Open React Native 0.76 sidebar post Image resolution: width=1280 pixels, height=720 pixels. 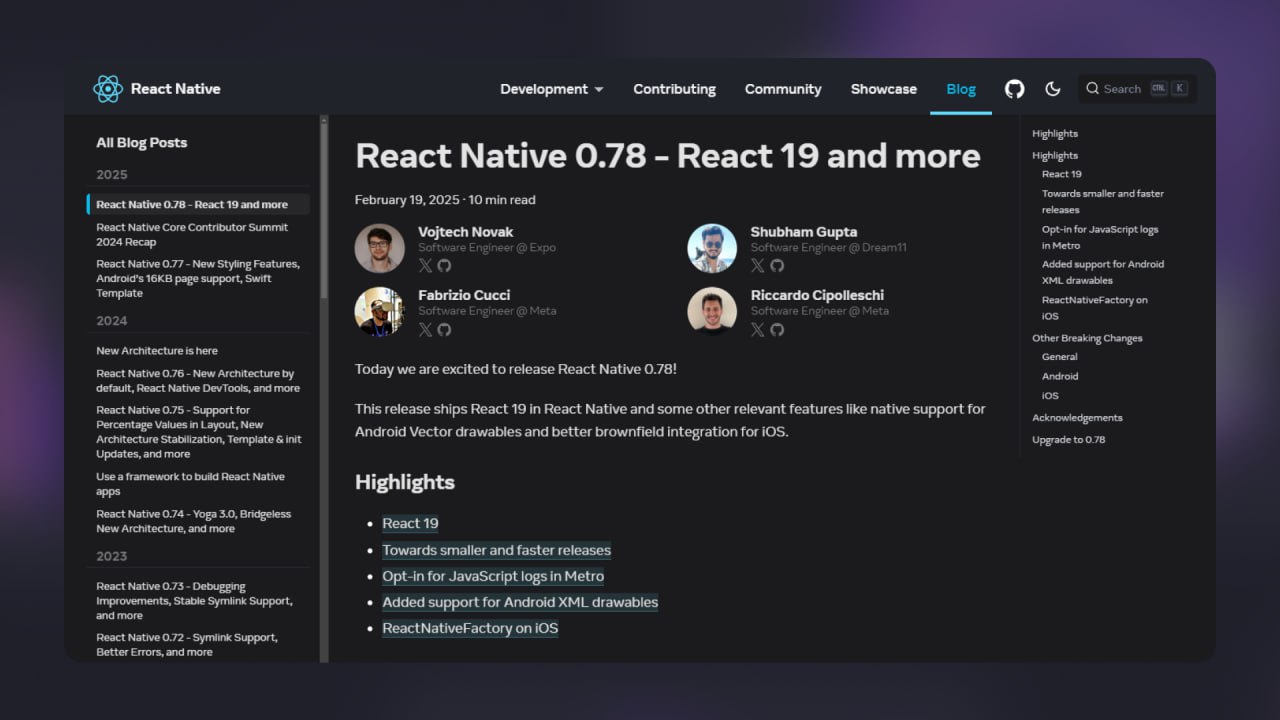[x=198, y=381]
